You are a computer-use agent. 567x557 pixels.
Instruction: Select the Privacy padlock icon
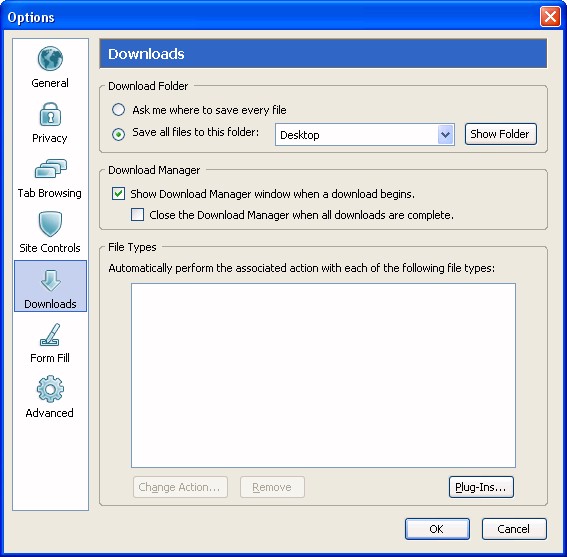point(50,114)
